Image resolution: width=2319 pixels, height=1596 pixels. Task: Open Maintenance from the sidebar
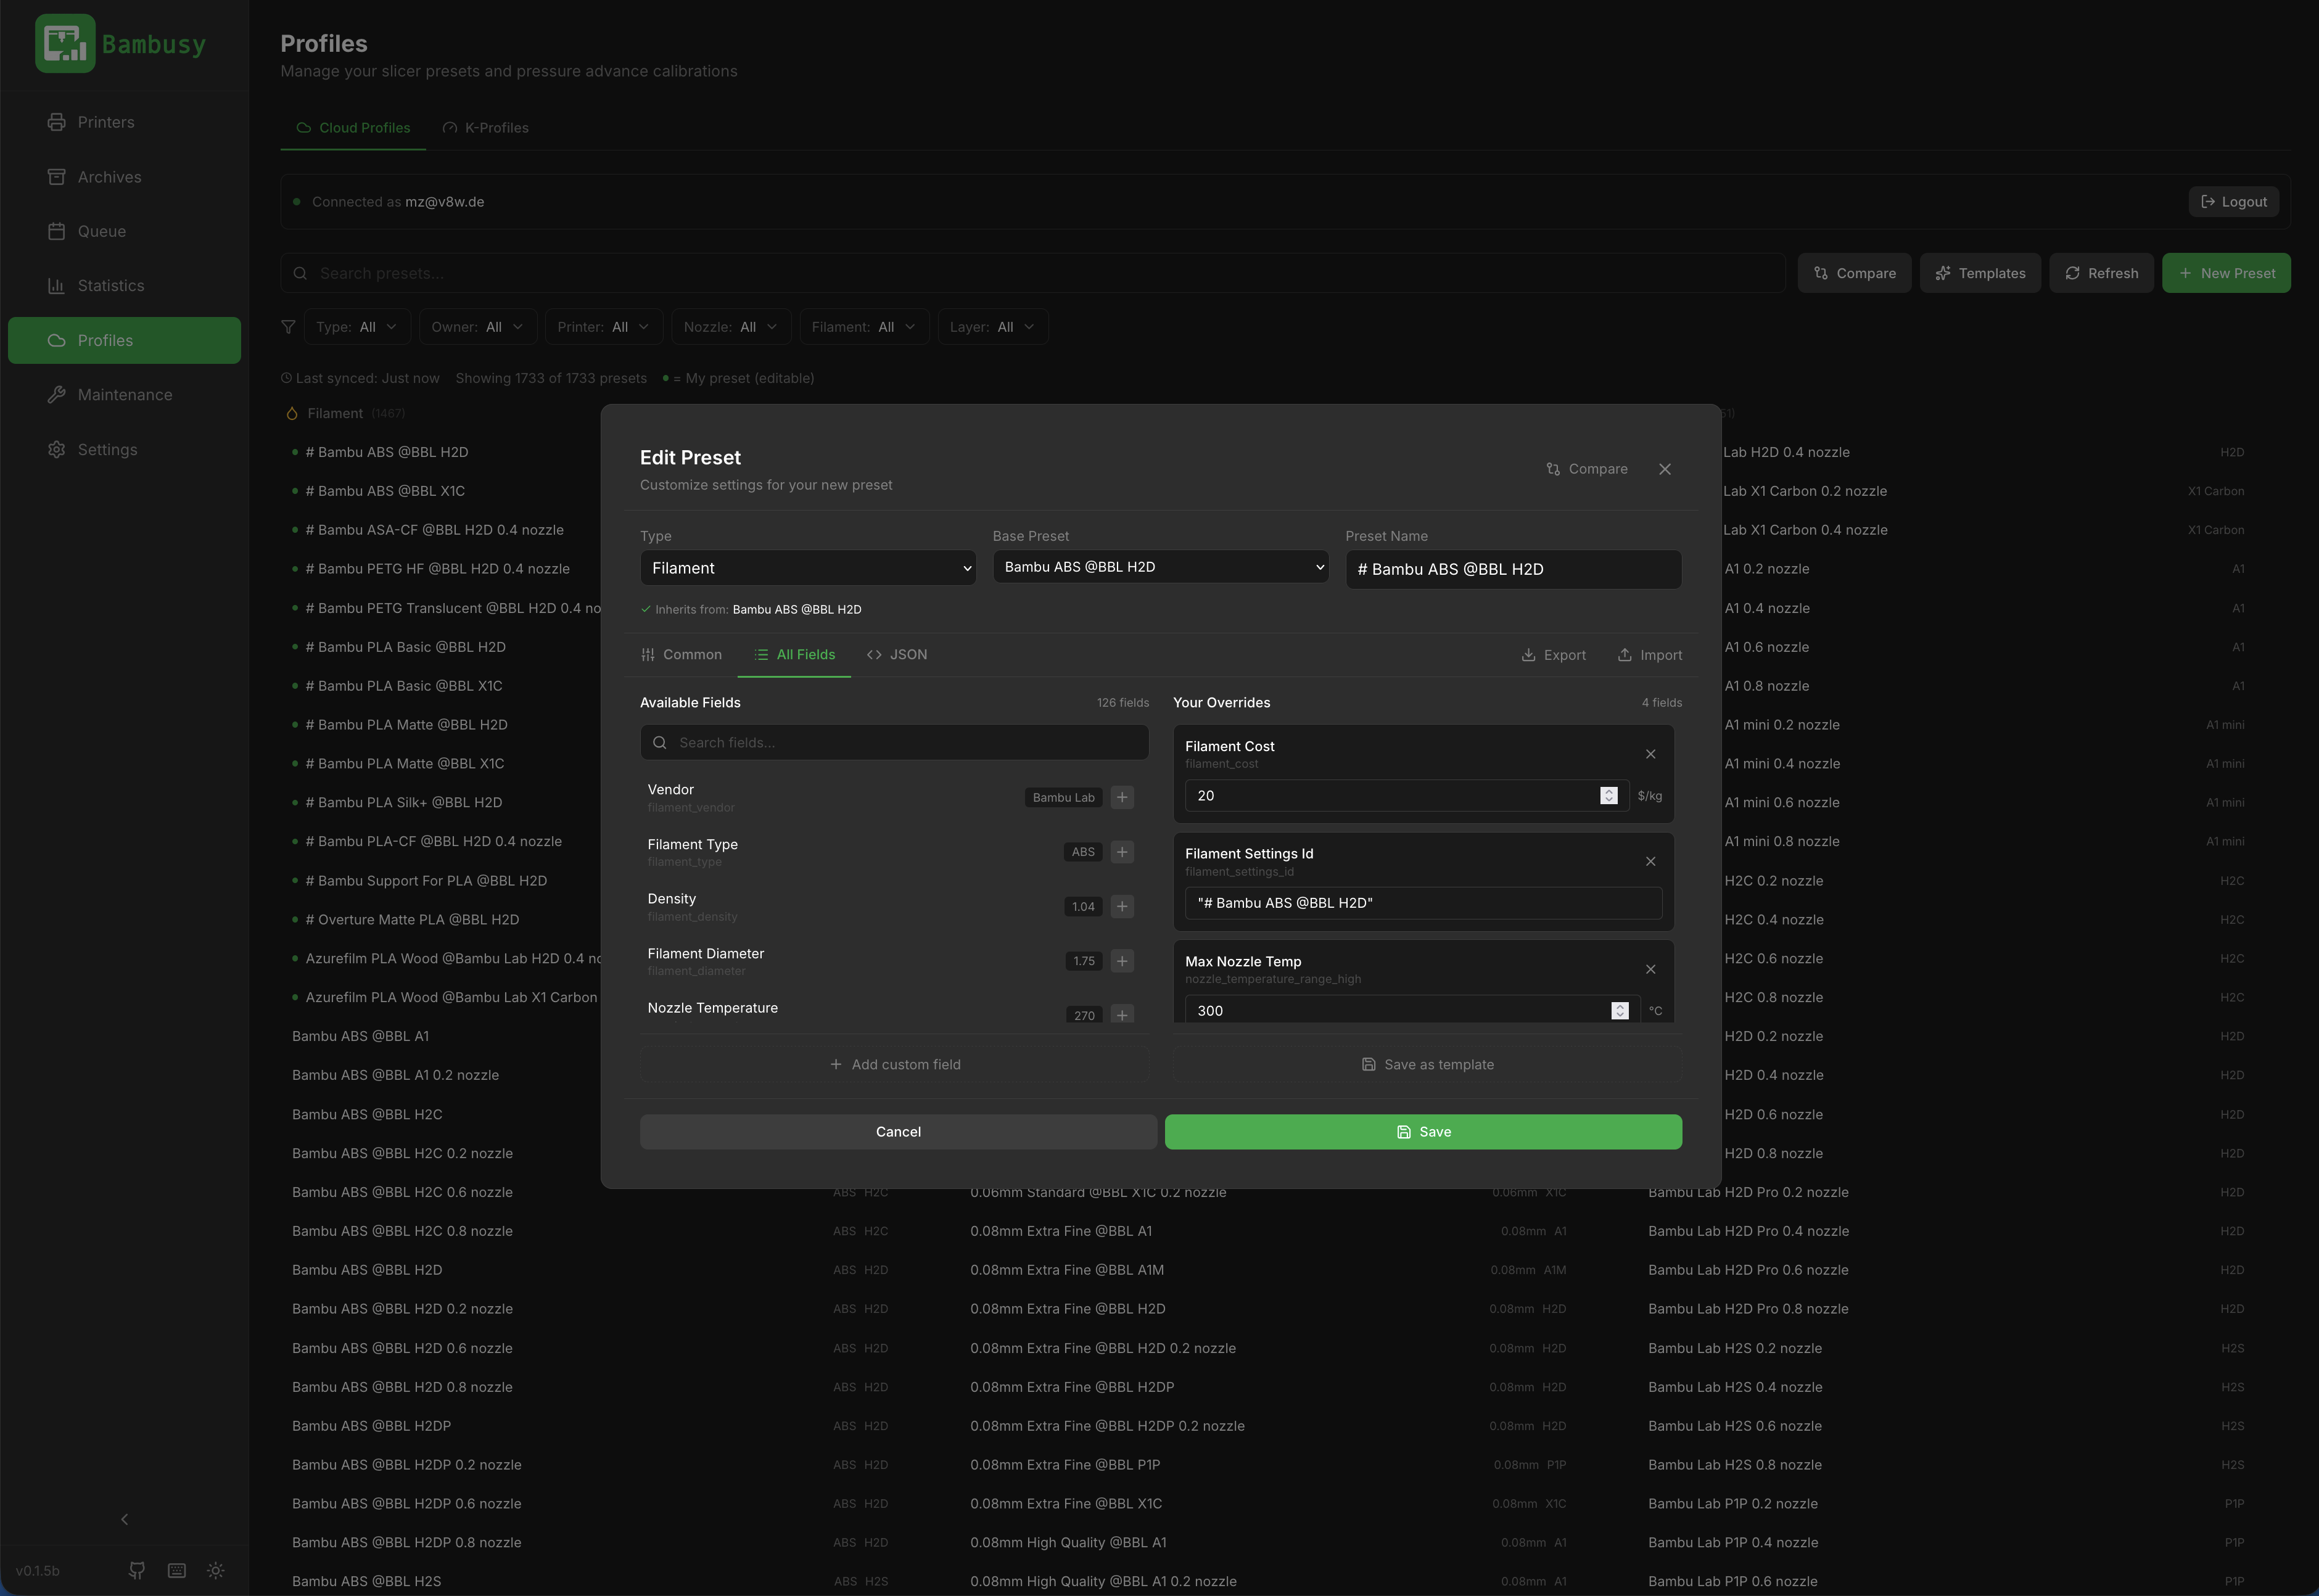[x=124, y=395]
